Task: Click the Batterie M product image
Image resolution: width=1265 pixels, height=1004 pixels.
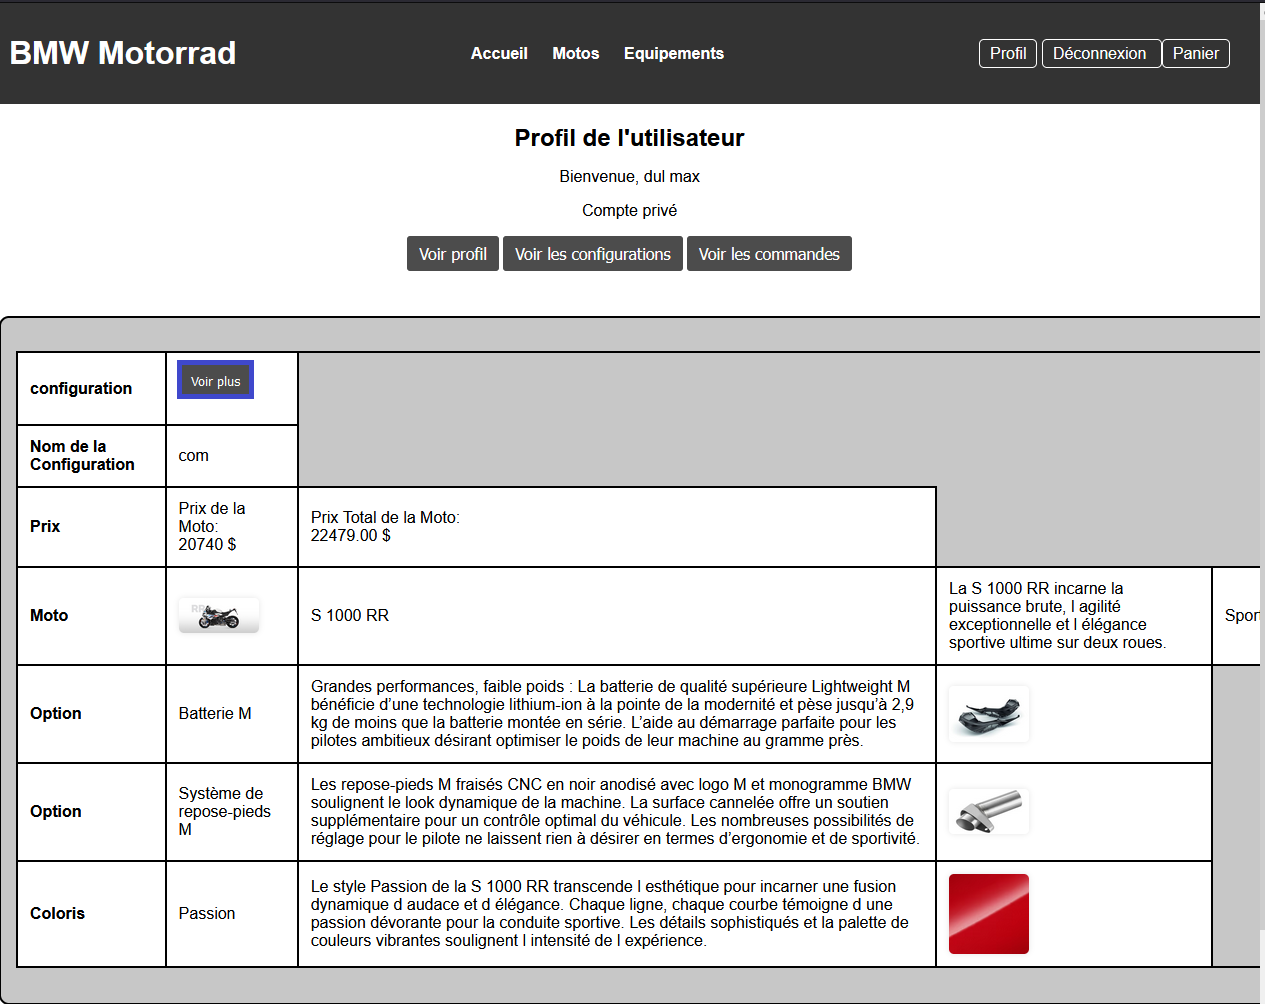Action: (x=988, y=714)
